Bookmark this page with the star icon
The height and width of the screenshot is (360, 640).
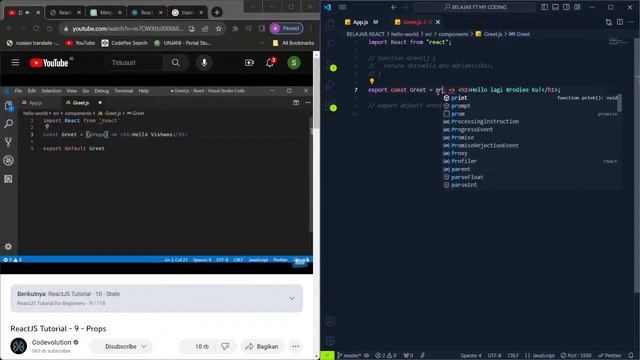[x=219, y=28]
